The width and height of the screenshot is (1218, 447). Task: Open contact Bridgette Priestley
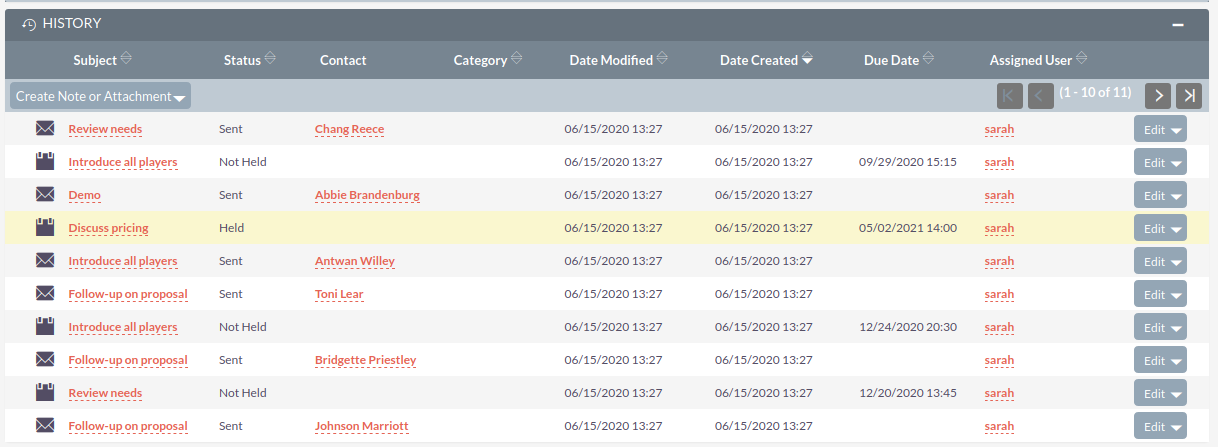[x=365, y=360]
